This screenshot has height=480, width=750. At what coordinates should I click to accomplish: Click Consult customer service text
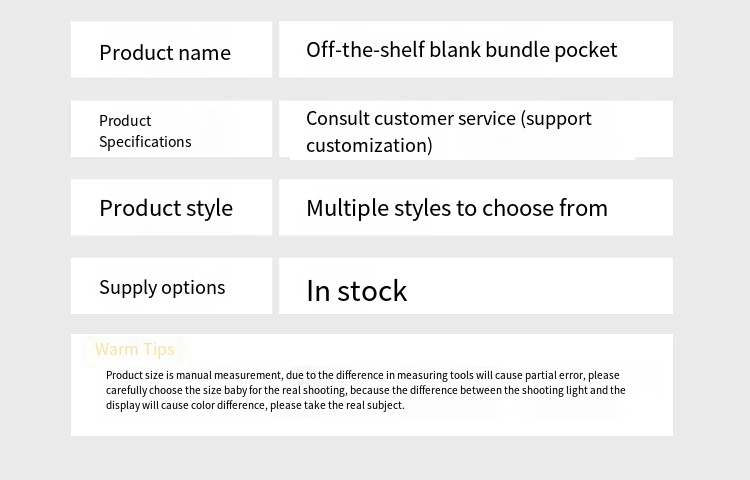pos(411,118)
